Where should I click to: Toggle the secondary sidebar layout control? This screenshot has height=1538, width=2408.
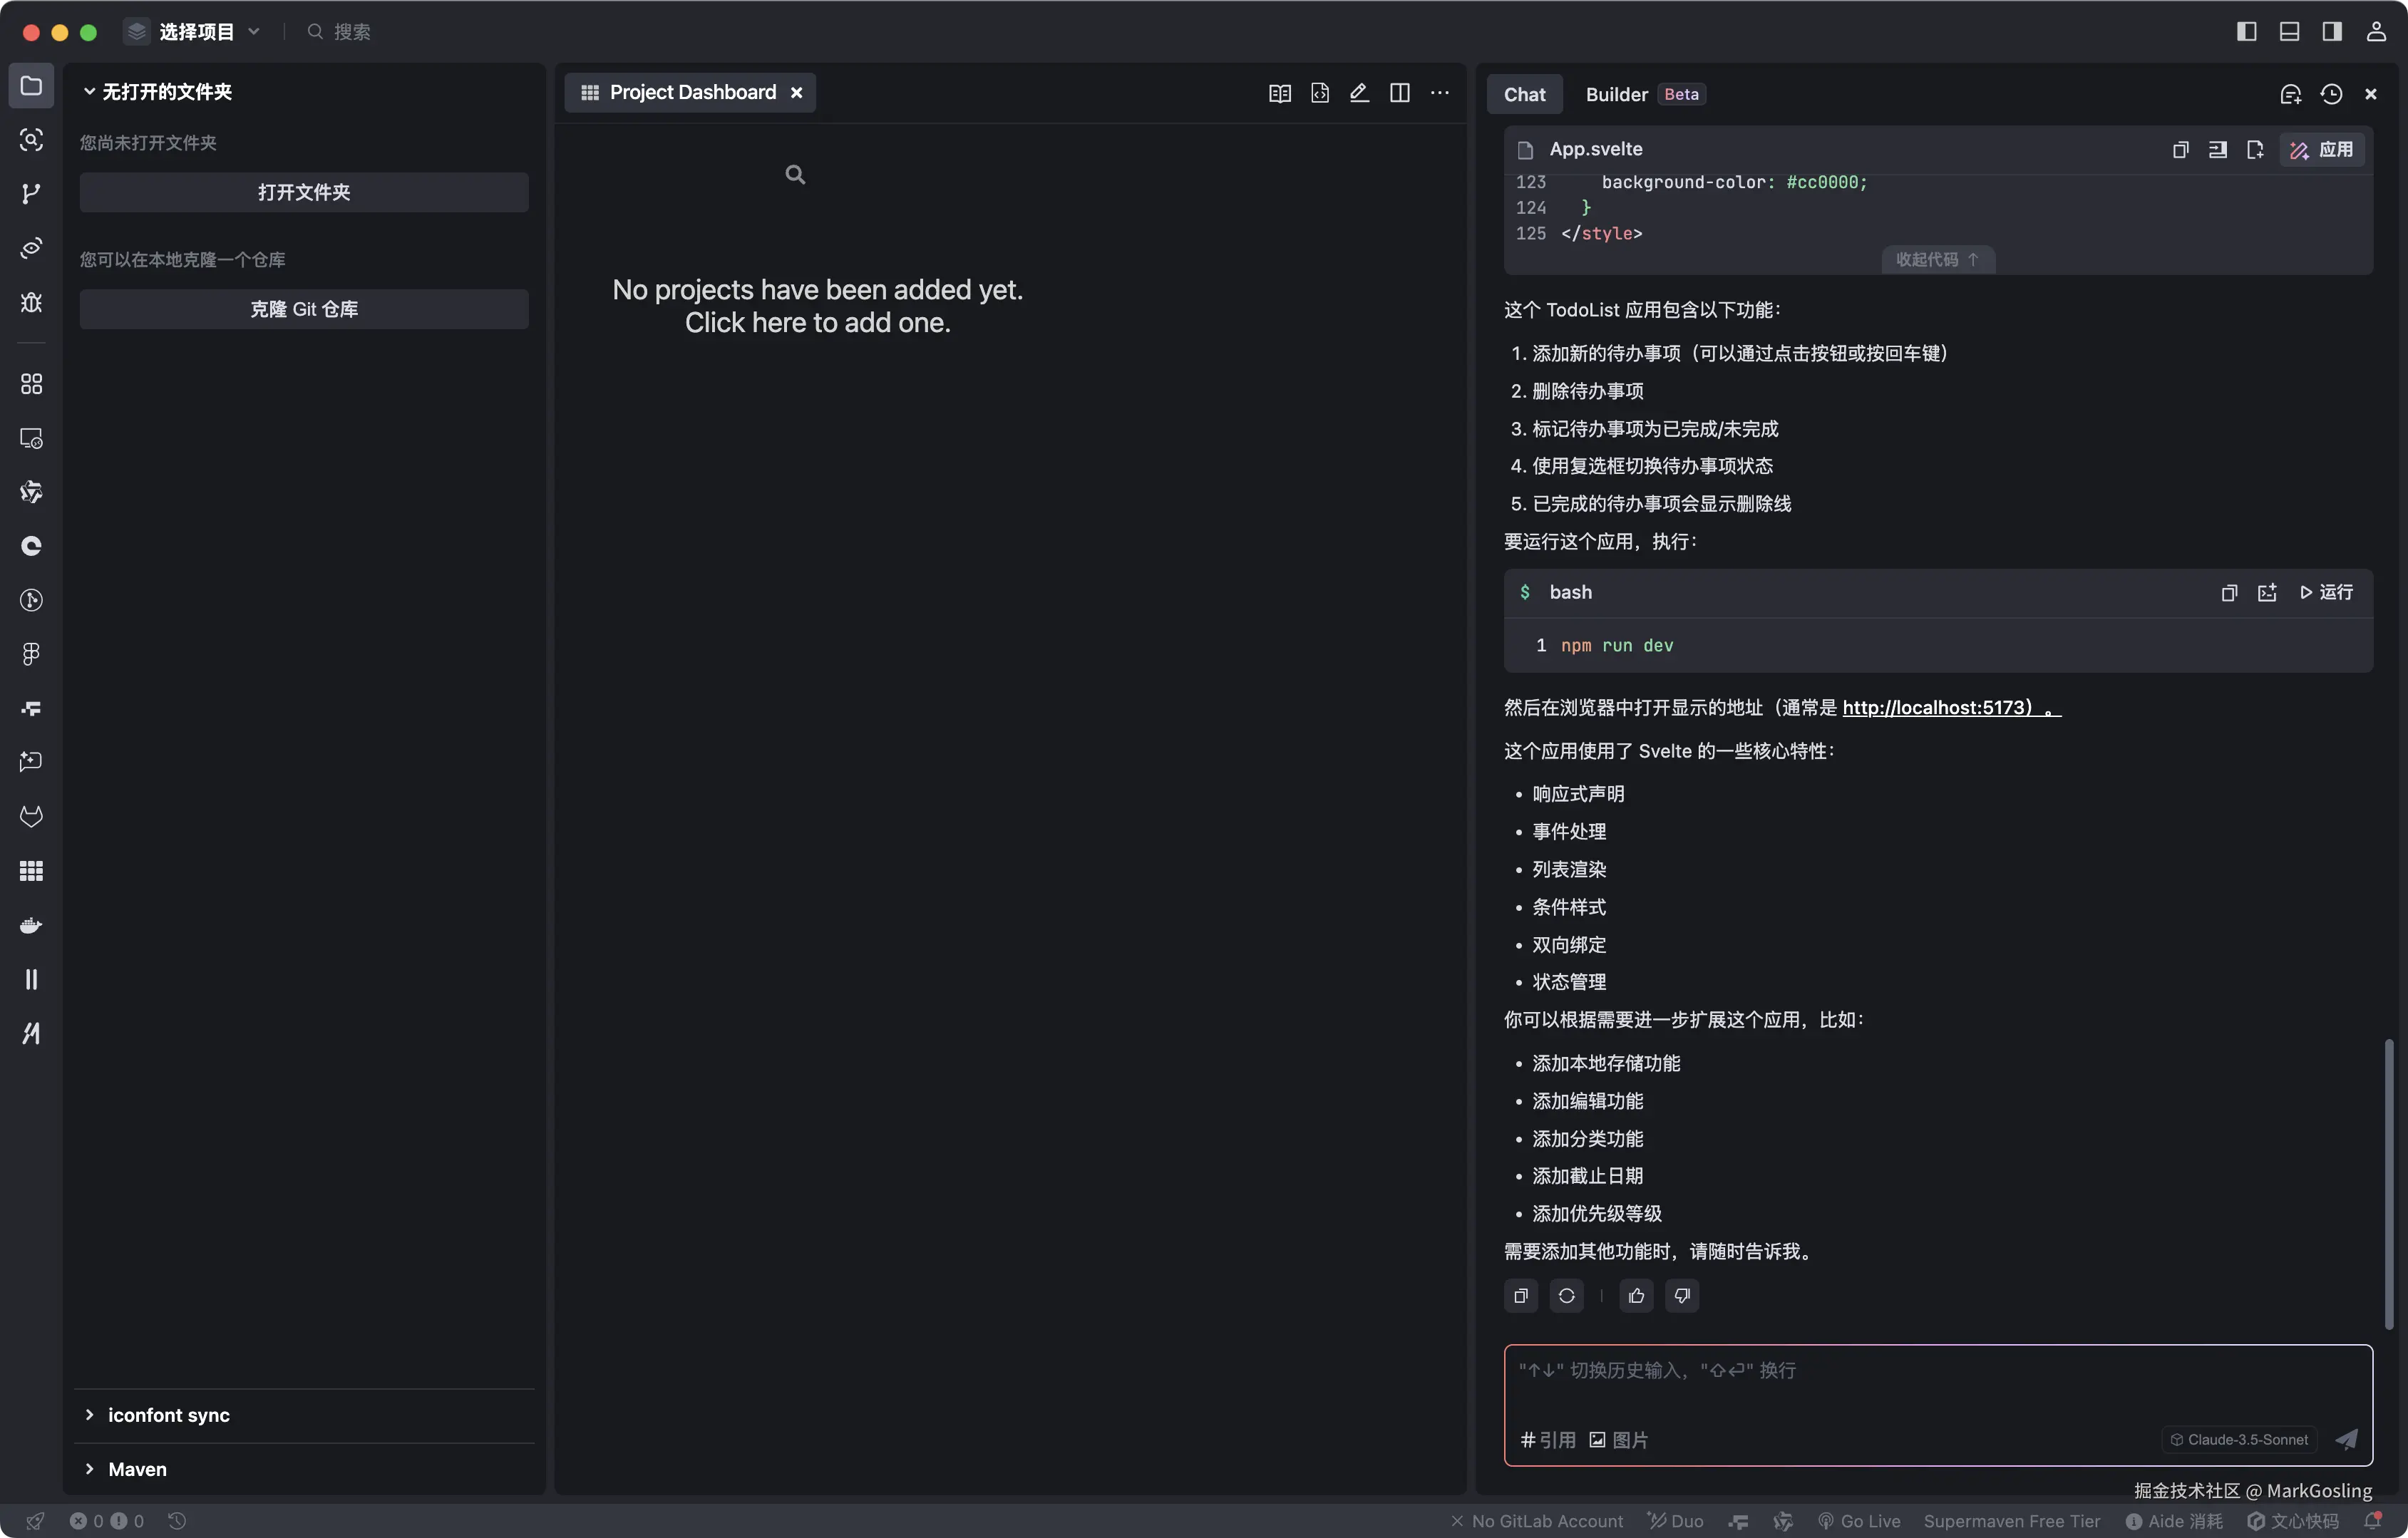2331,31
